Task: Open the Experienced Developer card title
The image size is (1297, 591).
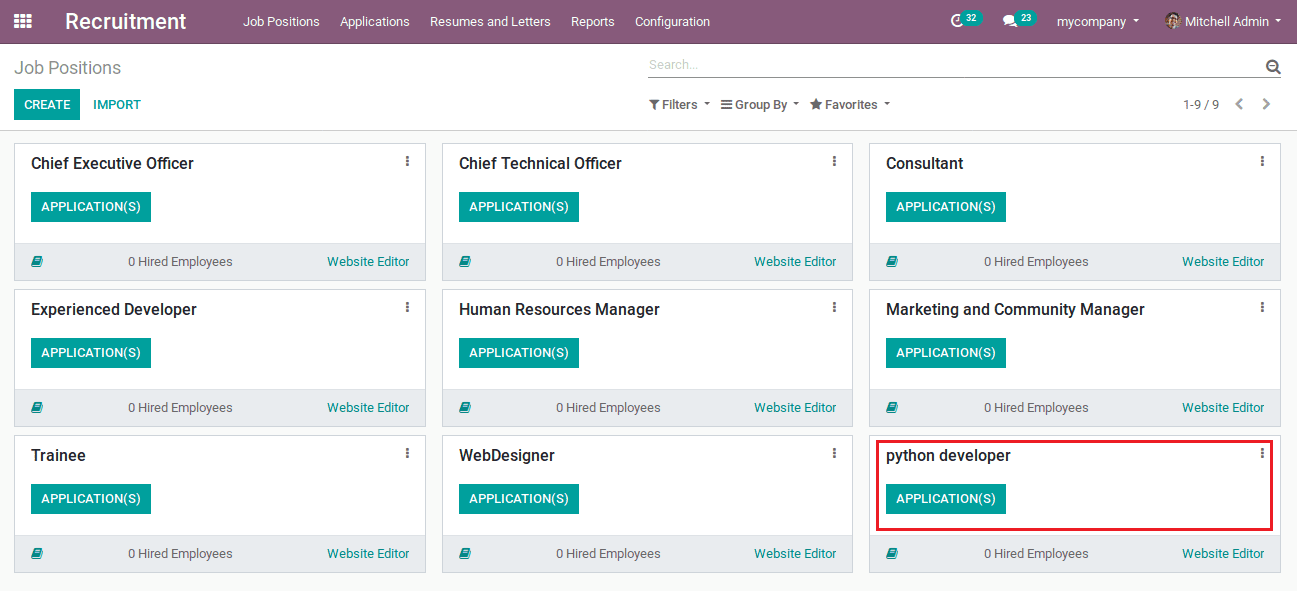Action: pos(114,310)
